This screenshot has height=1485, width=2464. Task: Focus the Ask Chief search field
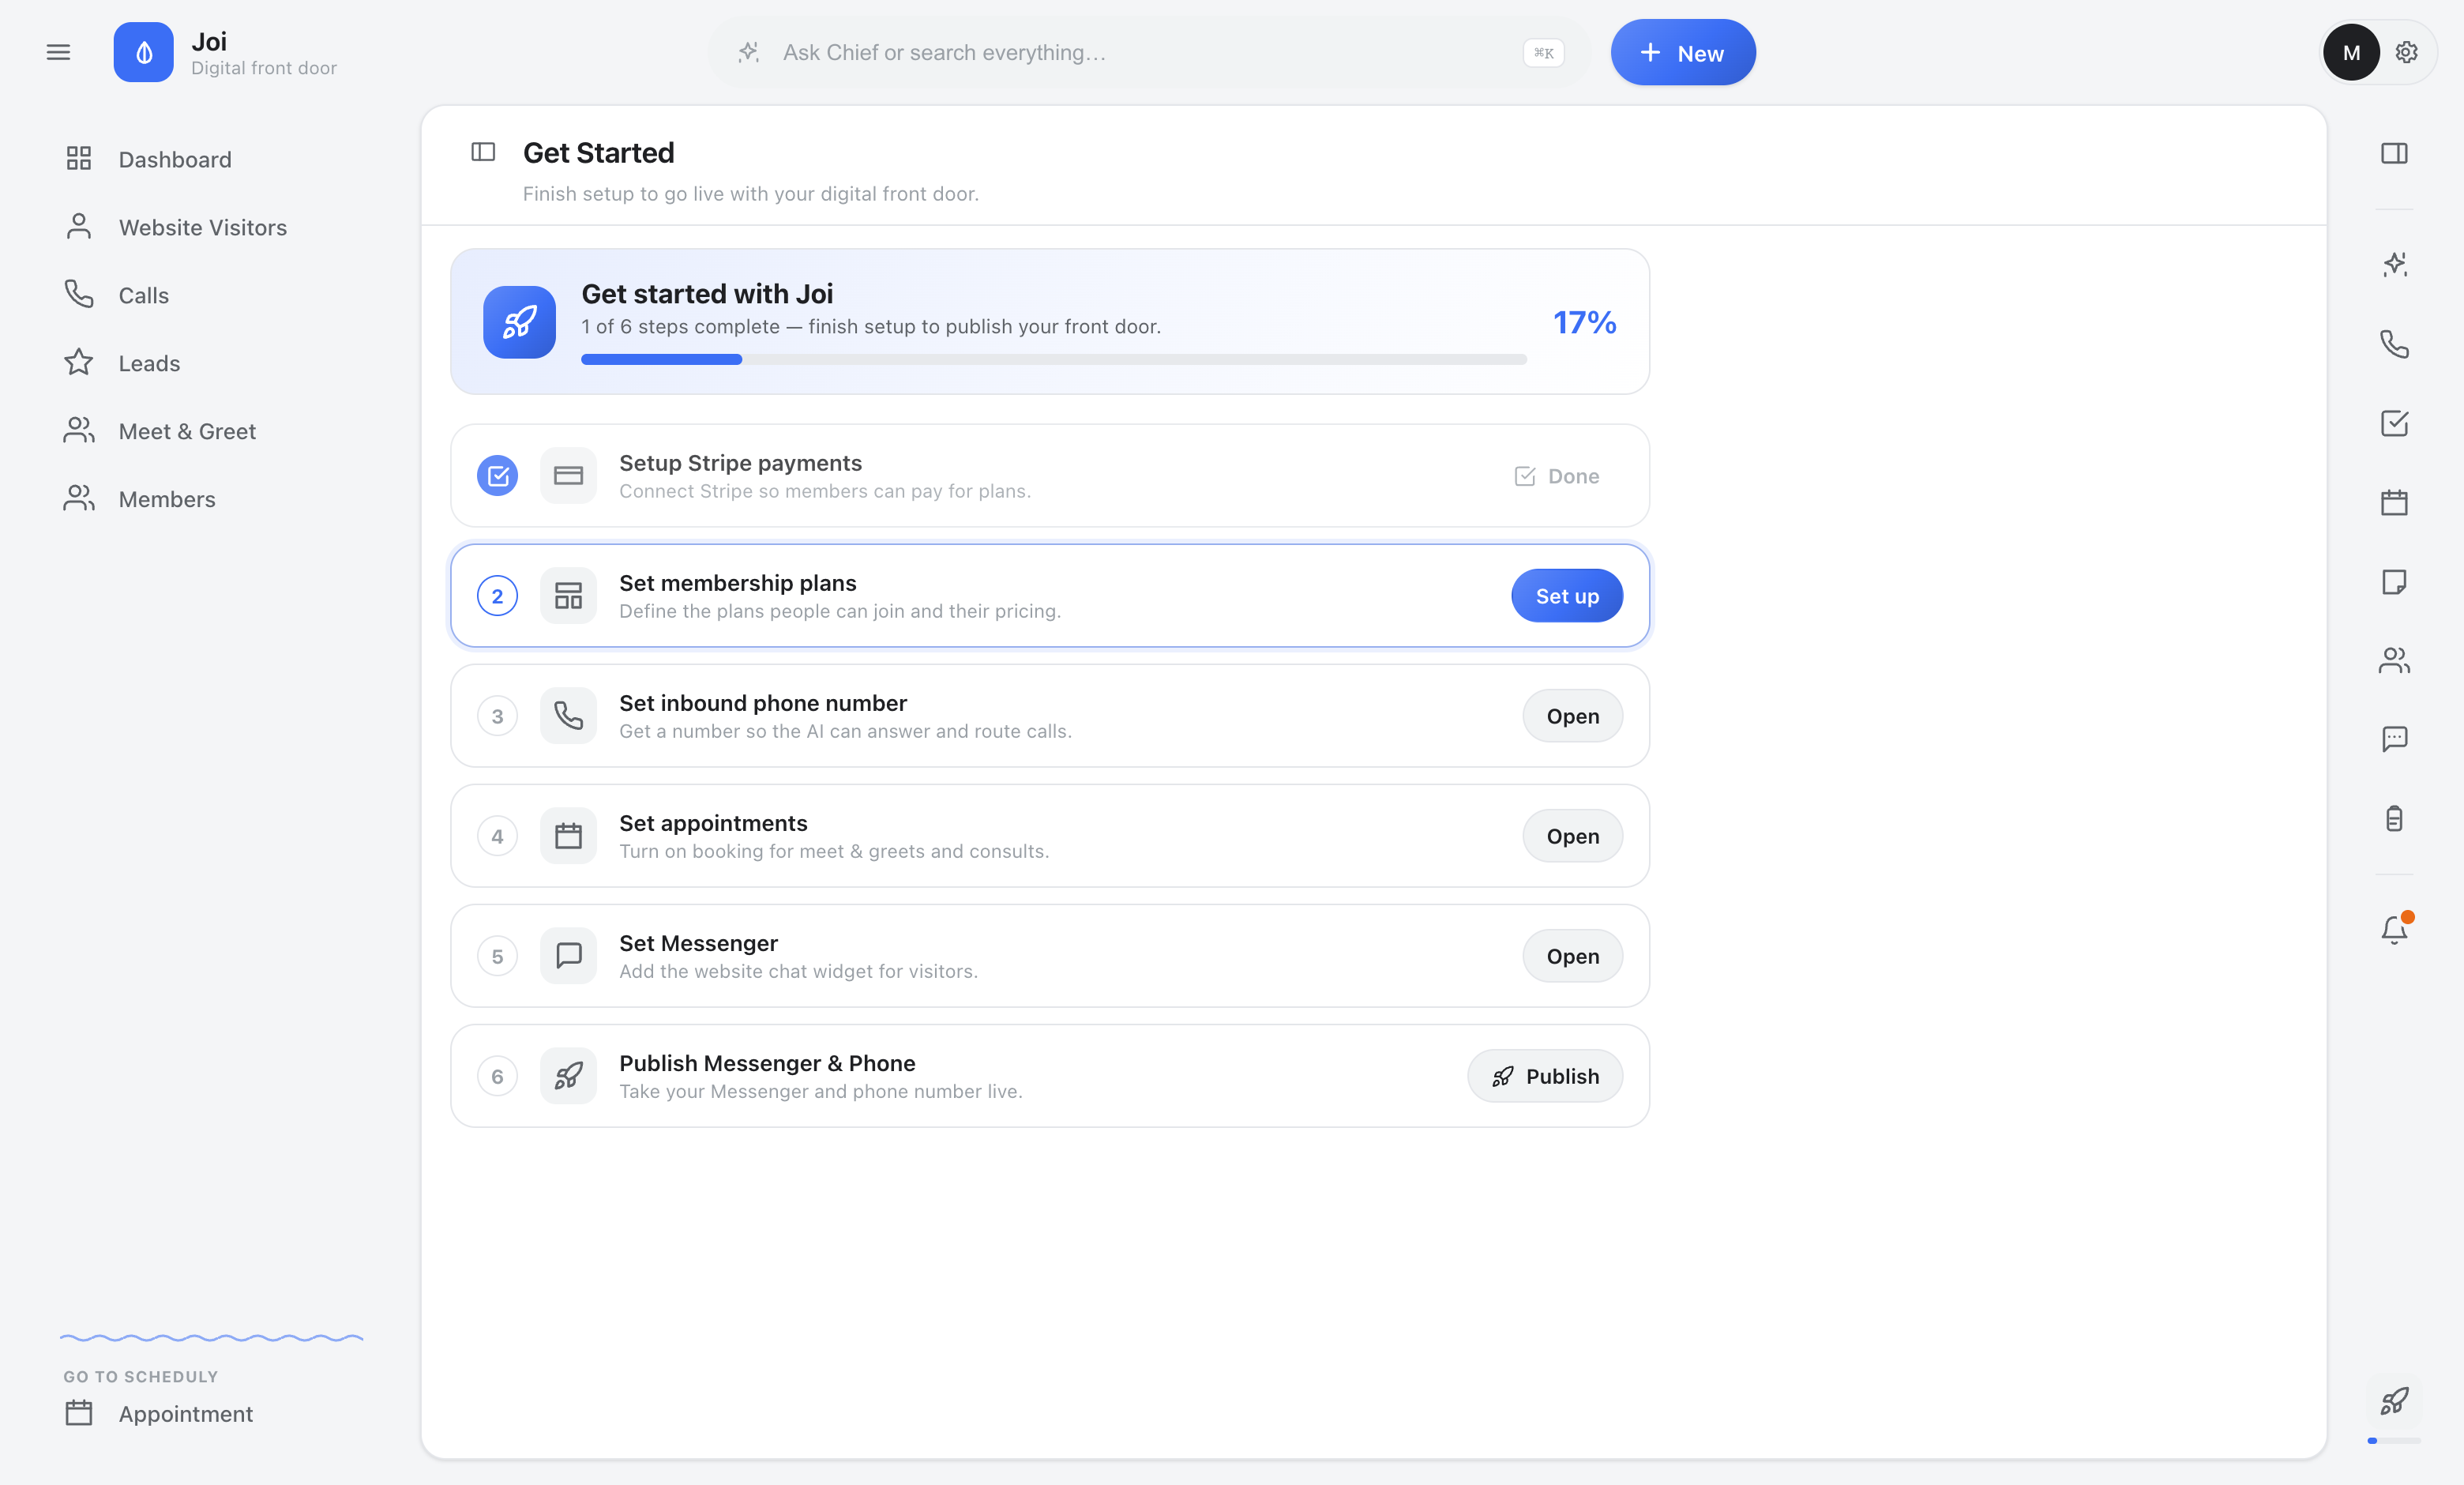(x=1148, y=52)
